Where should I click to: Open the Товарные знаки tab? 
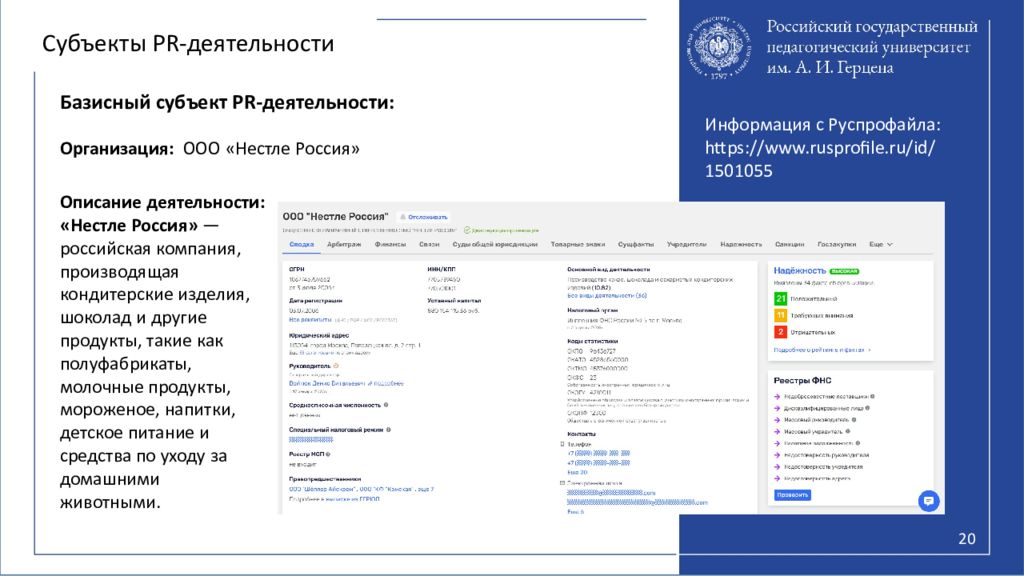(577, 244)
